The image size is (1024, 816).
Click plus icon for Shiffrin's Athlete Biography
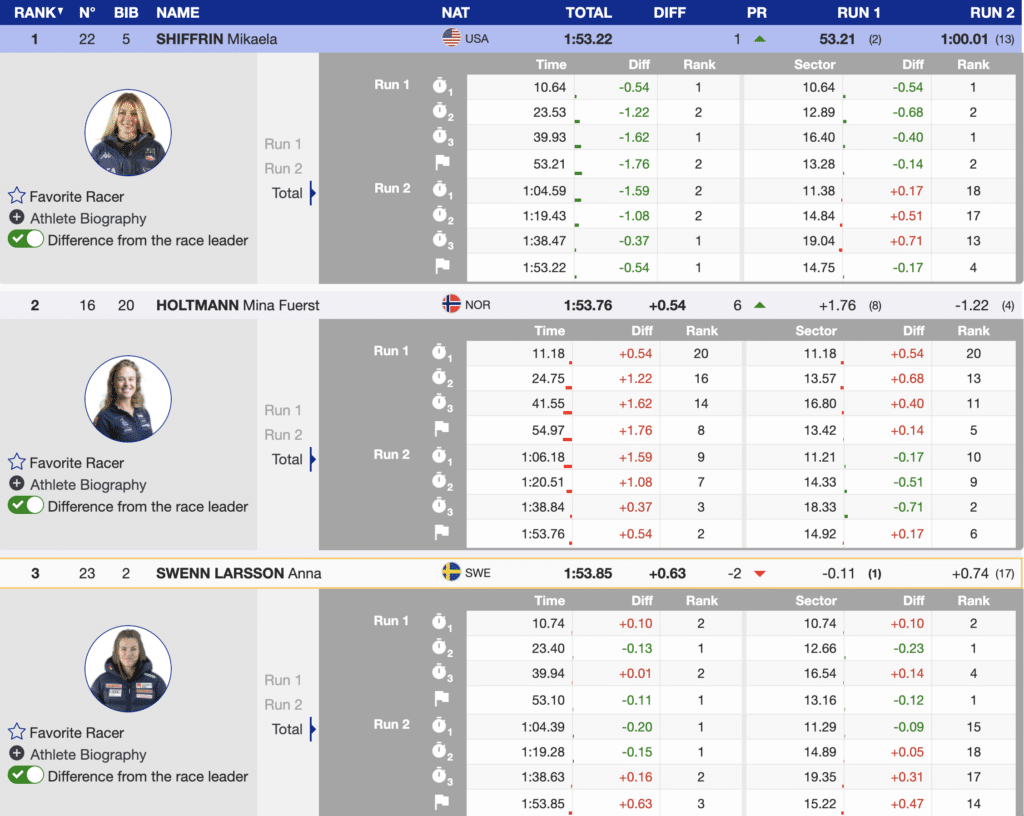17,218
